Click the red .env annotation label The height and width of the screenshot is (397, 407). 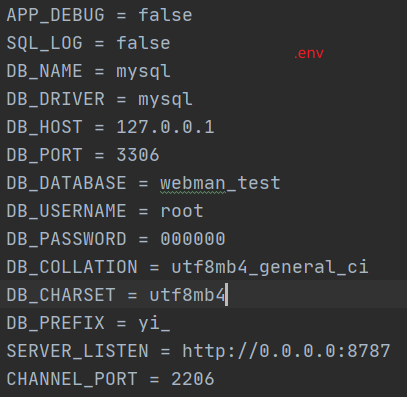309,53
